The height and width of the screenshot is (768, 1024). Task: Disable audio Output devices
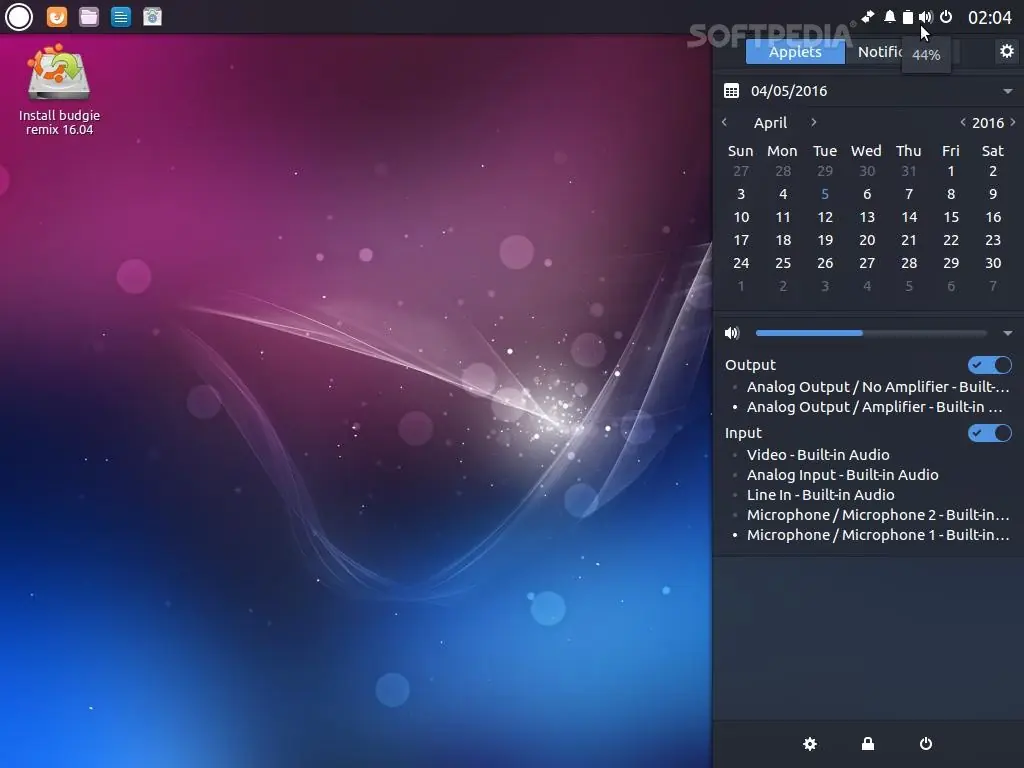point(989,365)
